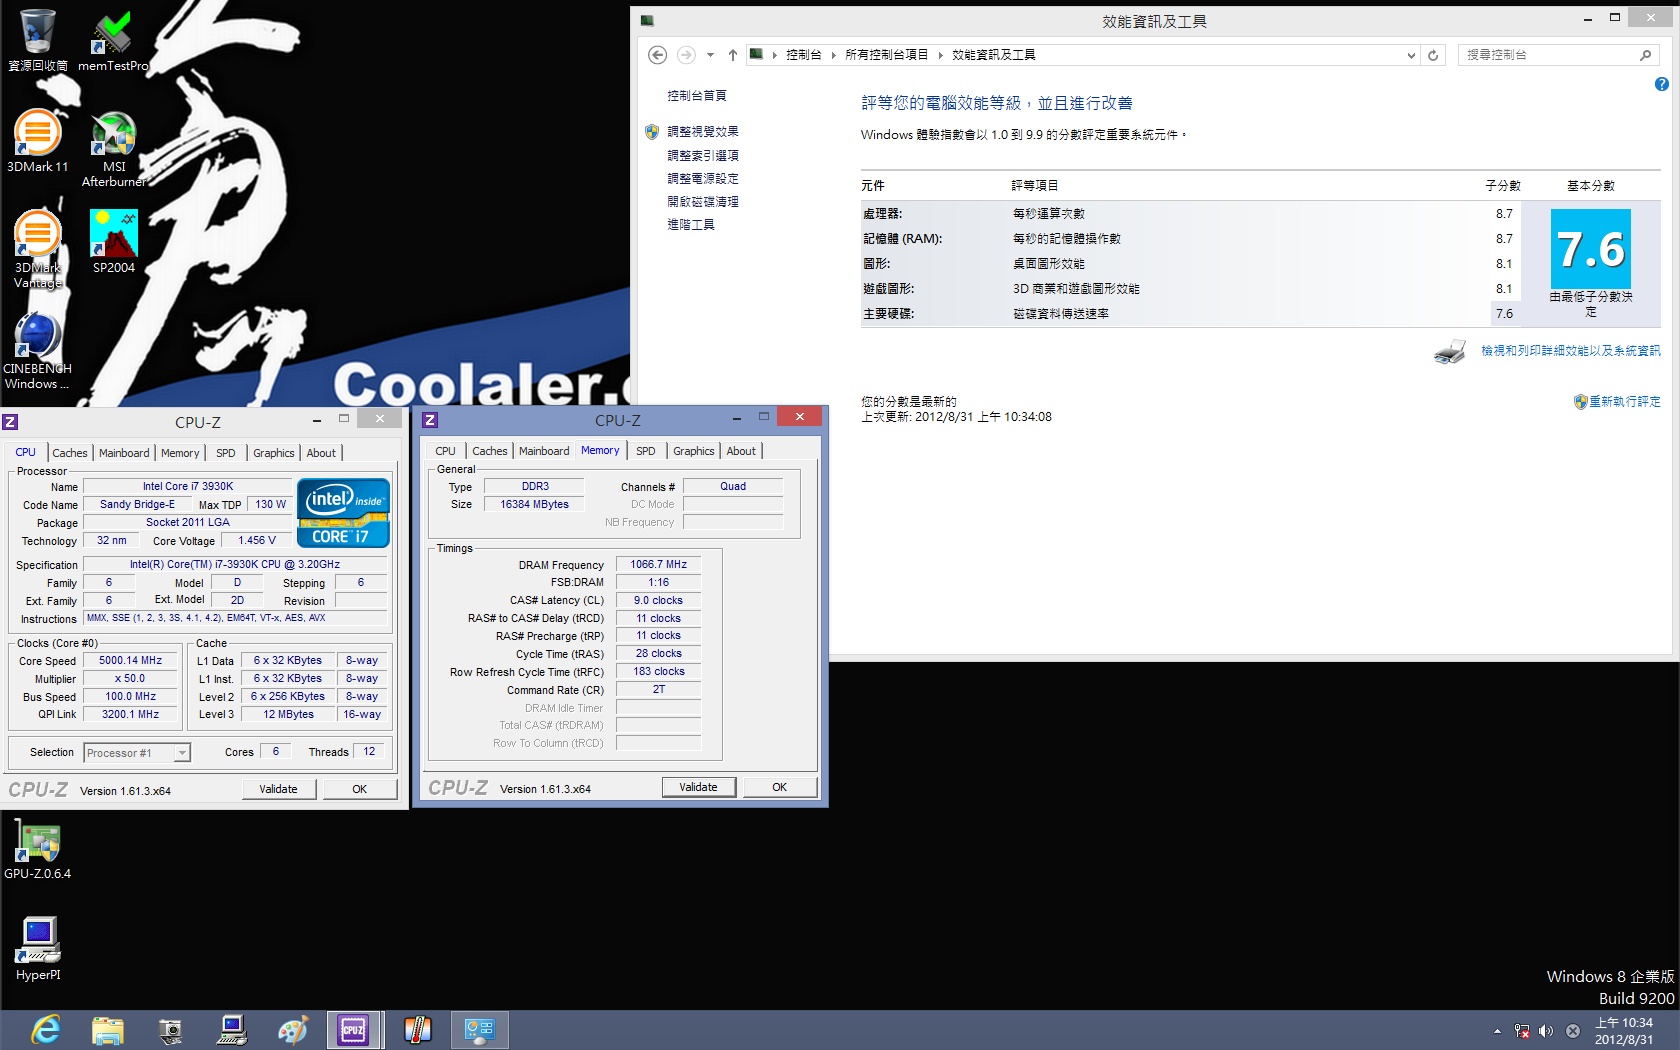This screenshot has width=1680, height=1050.
Task: Click the memory Size value 16384 MBytes
Action: tap(535, 505)
